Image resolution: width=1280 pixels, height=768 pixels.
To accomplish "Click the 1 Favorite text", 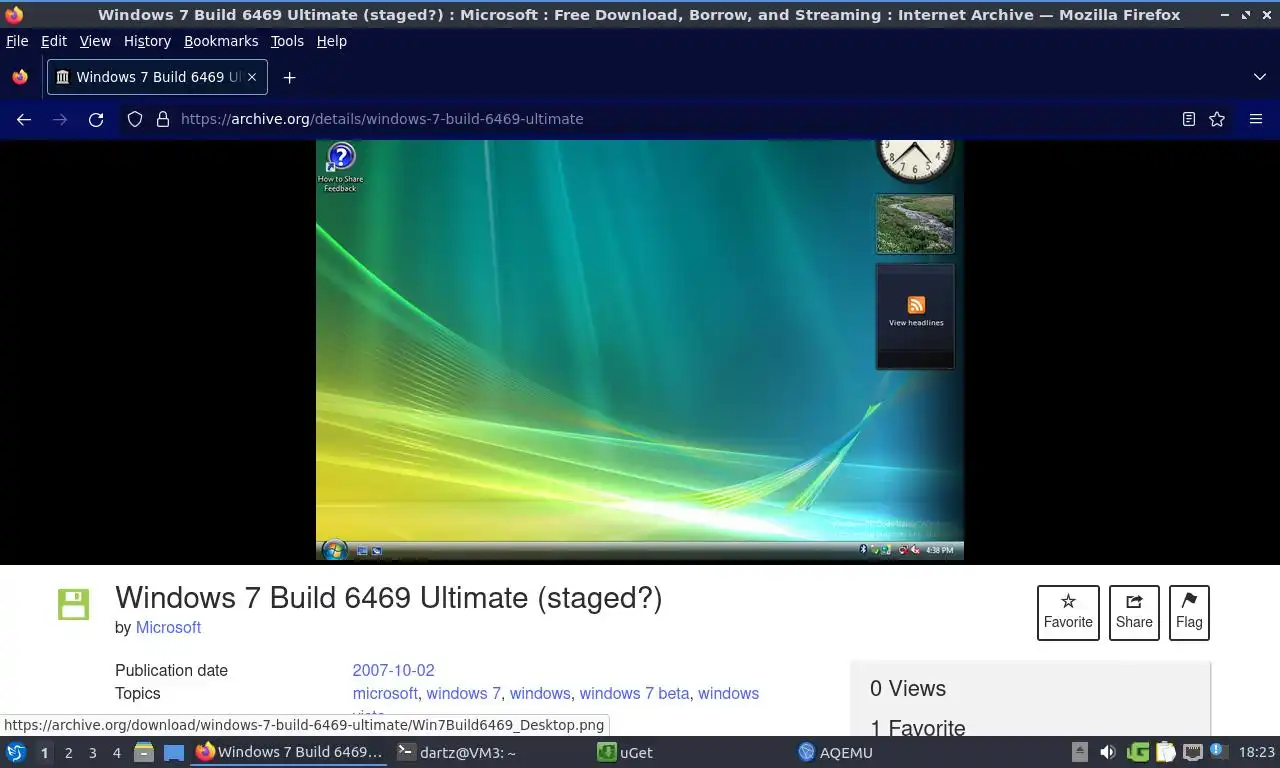I will pos(918,728).
